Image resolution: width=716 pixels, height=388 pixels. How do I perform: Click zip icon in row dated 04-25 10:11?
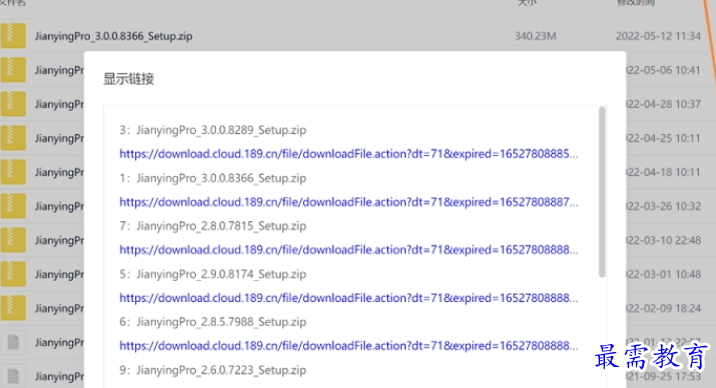13,138
